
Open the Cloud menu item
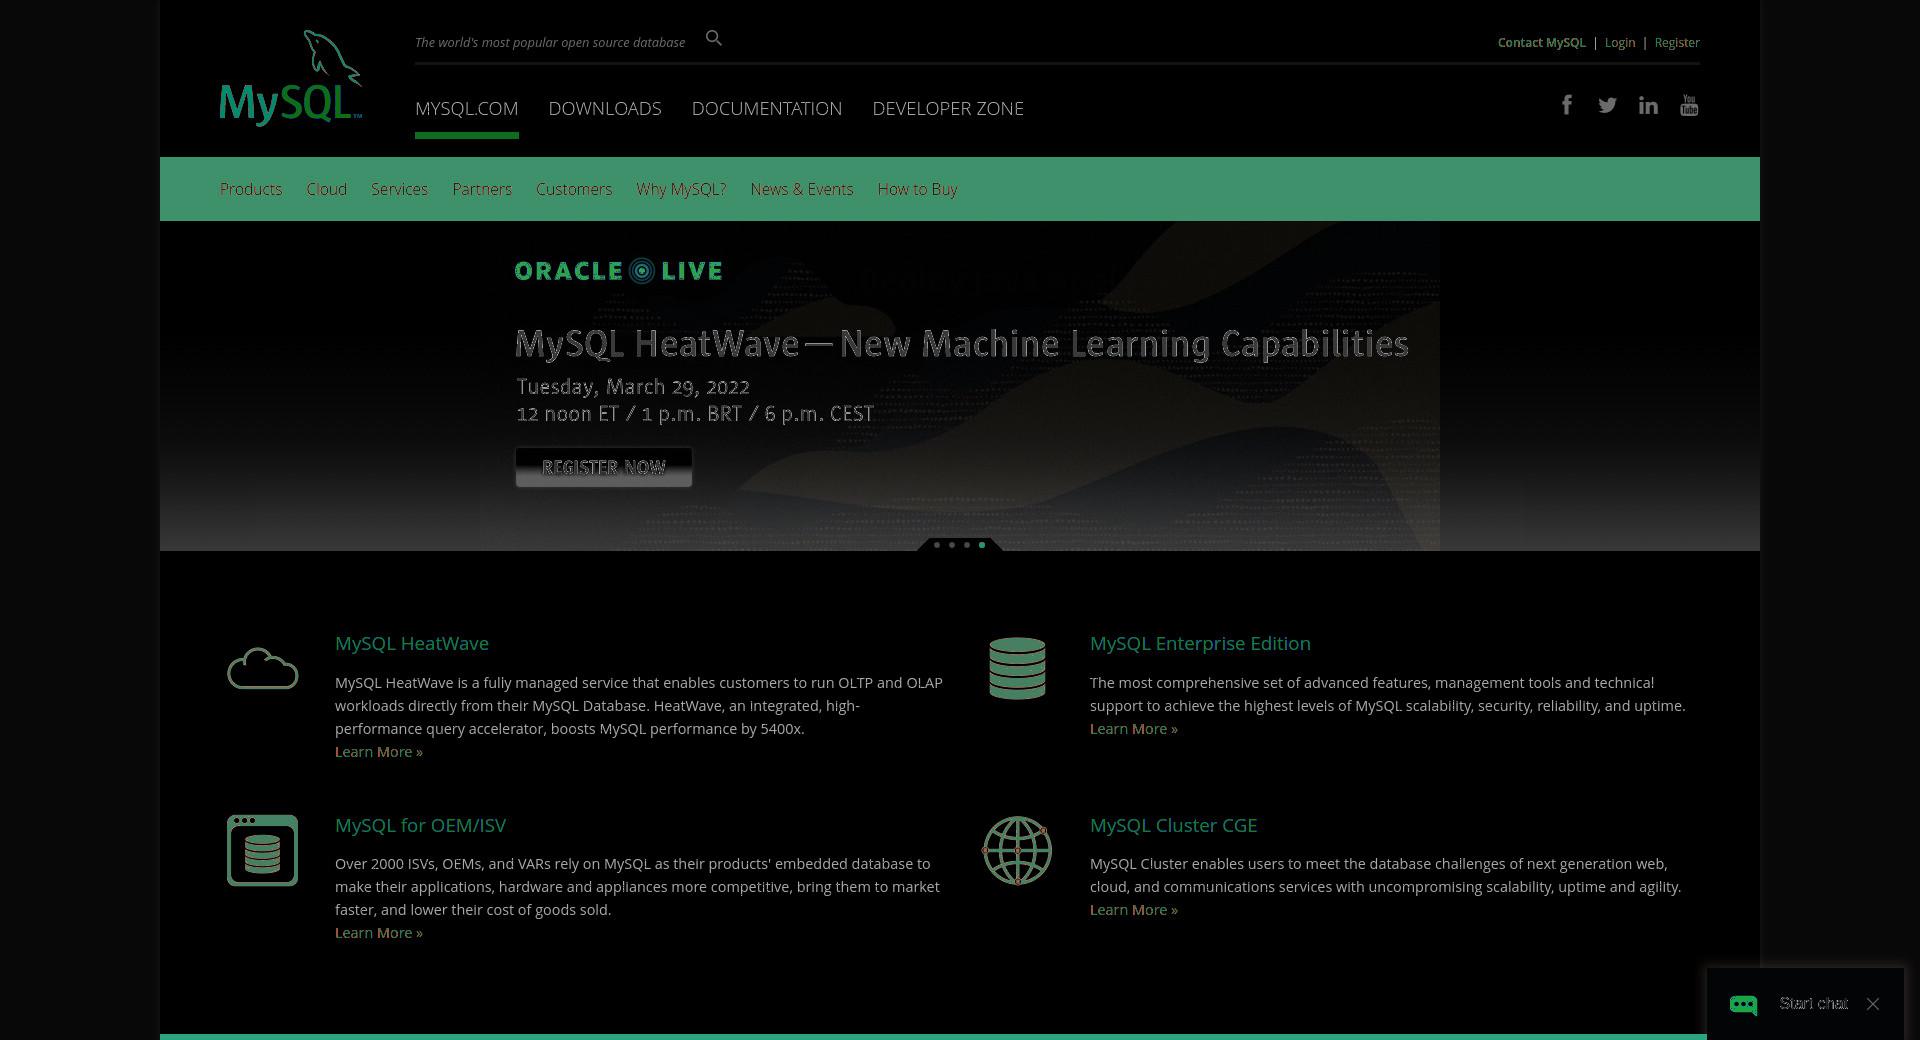327,189
